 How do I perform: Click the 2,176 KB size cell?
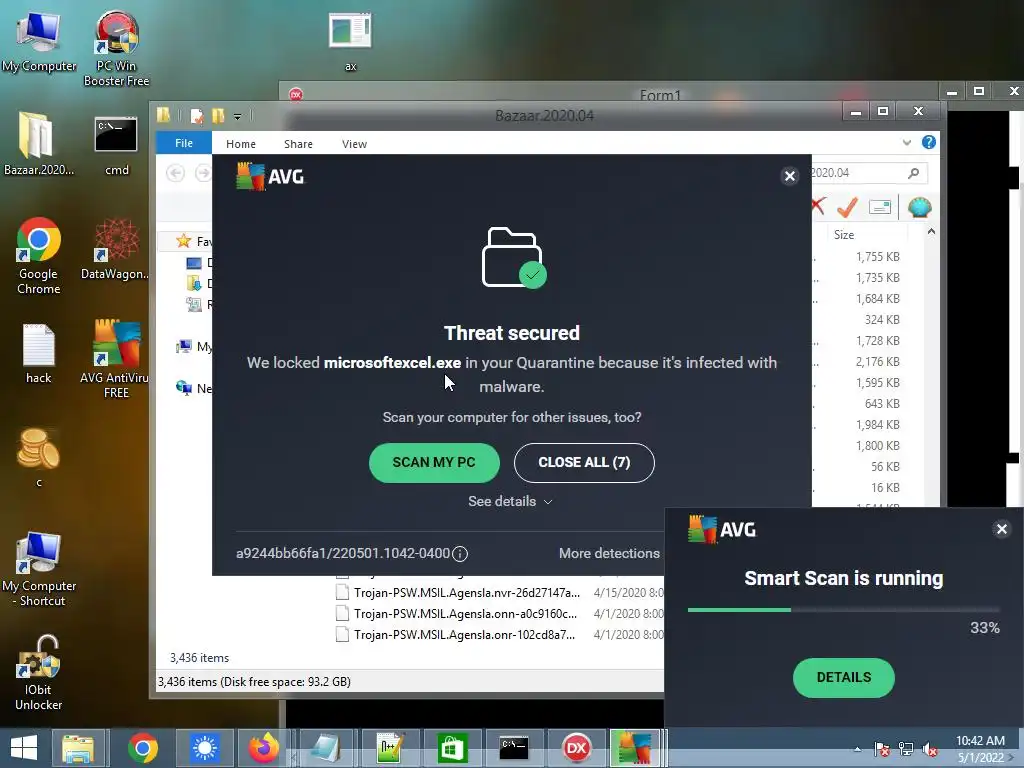tap(878, 362)
